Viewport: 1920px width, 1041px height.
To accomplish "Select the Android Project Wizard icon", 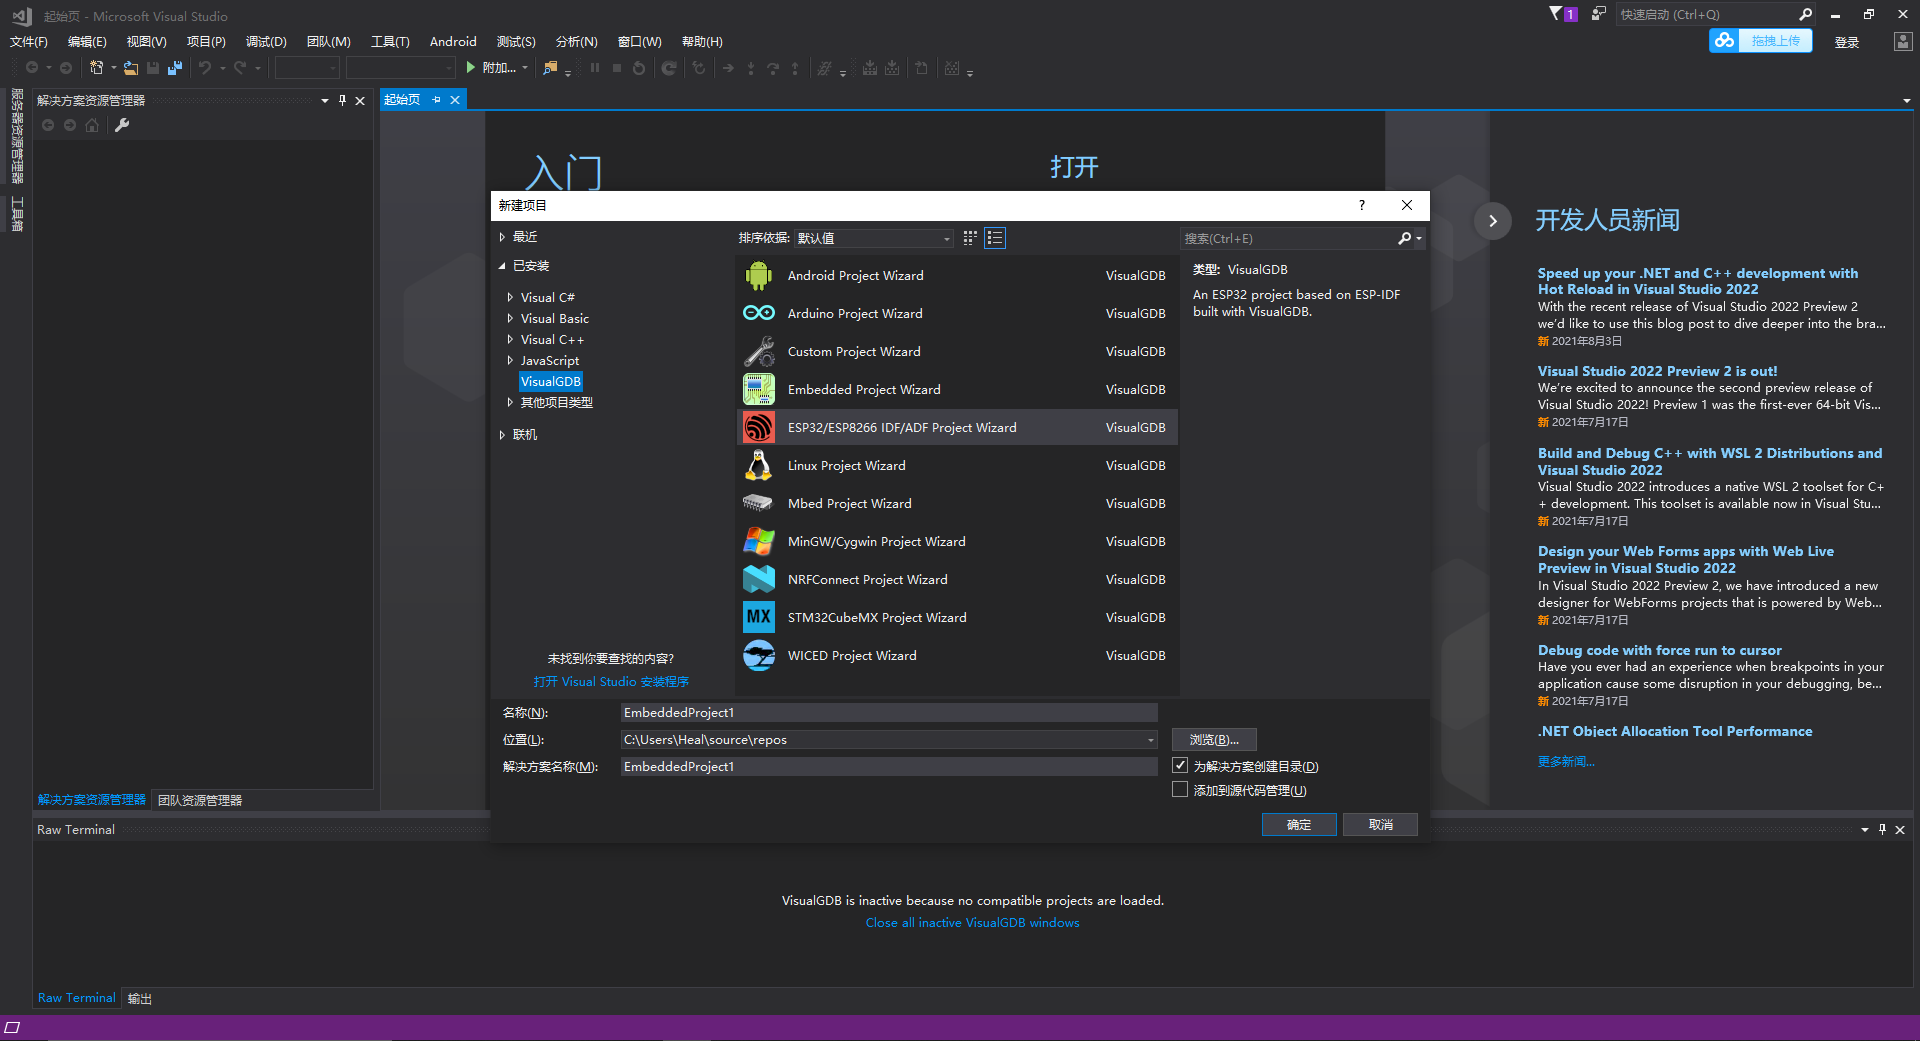I will pyautogui.click(x=759, y=275).
